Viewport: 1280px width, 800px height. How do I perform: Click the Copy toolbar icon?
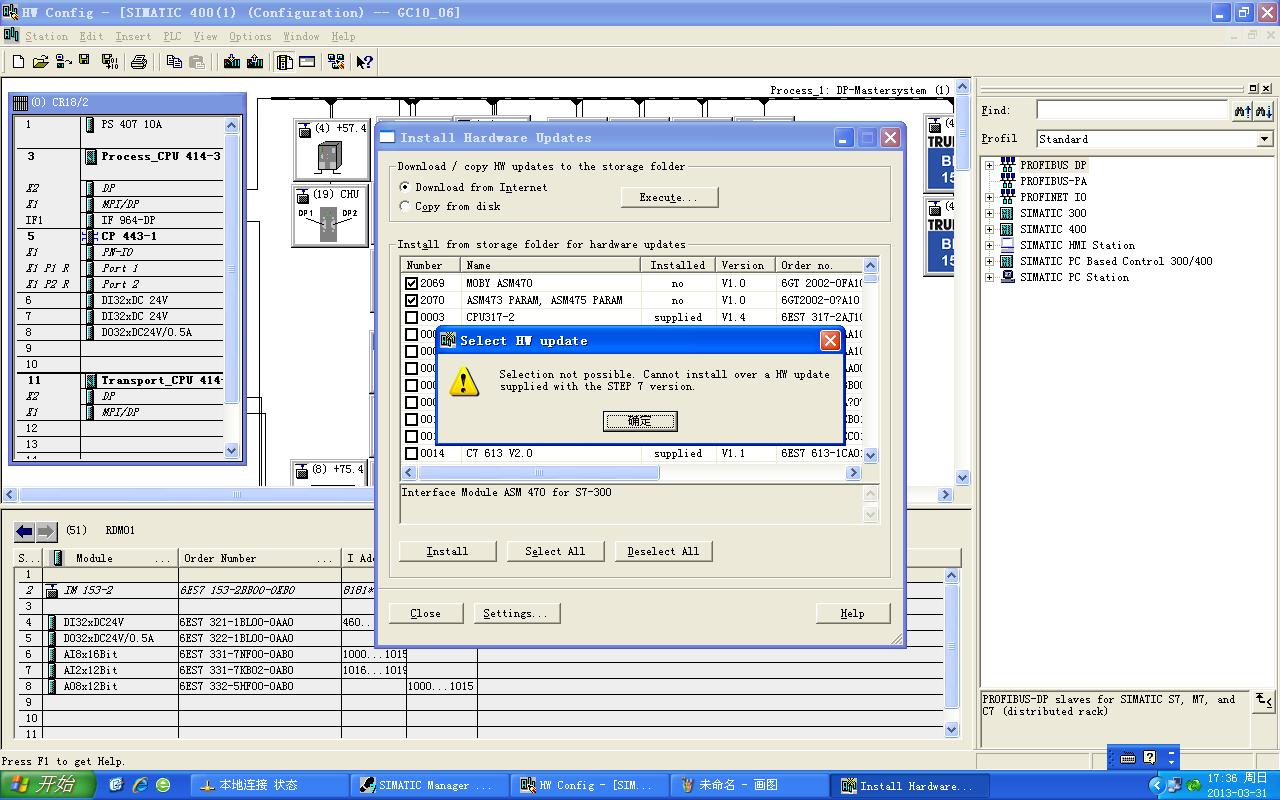174,62
